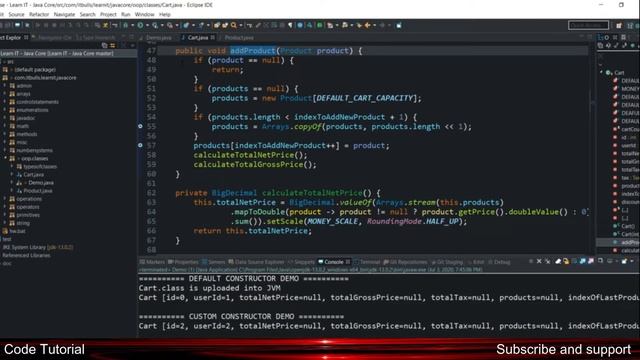The image size is (640, 360).
Task: Click Collapse All in Project Explorer
Action: click(x=104, y=45)
